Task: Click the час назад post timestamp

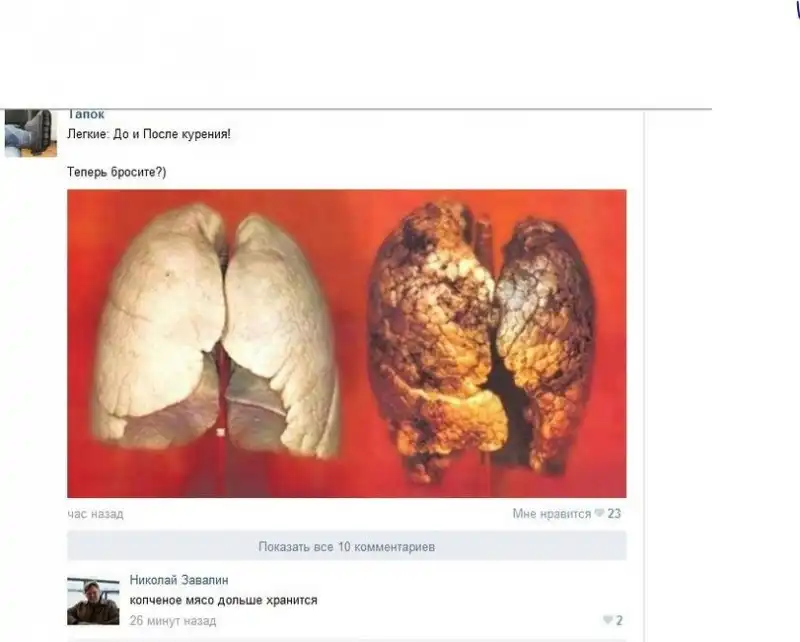Action: (95, 514)
